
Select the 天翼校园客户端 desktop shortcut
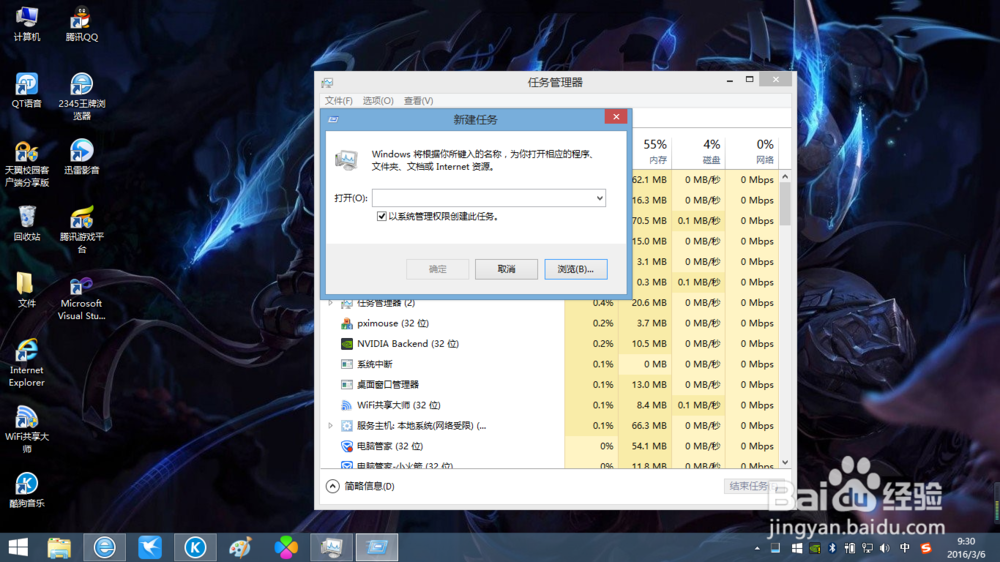tap(26, 164)
